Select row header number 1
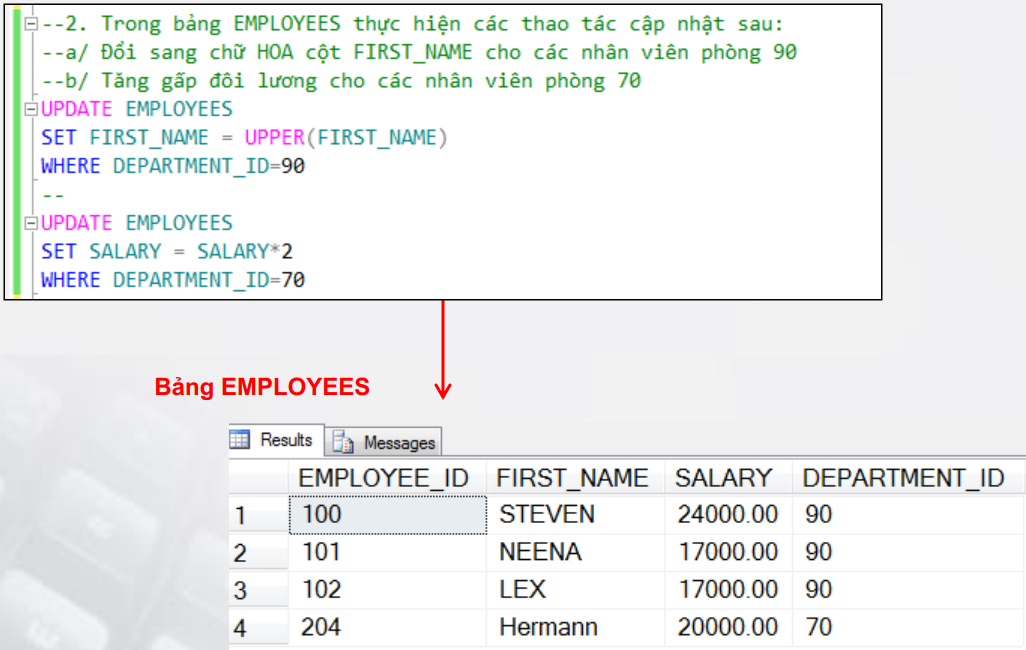Viewport: 1026px width, 650px height. click(x=240, y=516)
